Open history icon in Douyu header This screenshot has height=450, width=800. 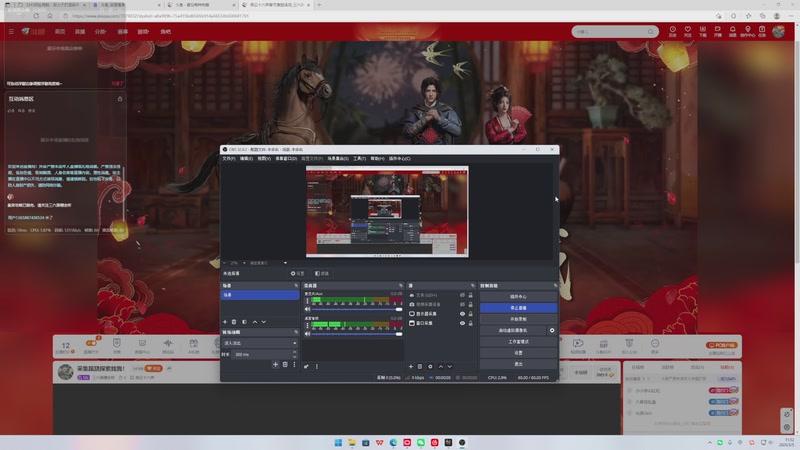[672, 31]
